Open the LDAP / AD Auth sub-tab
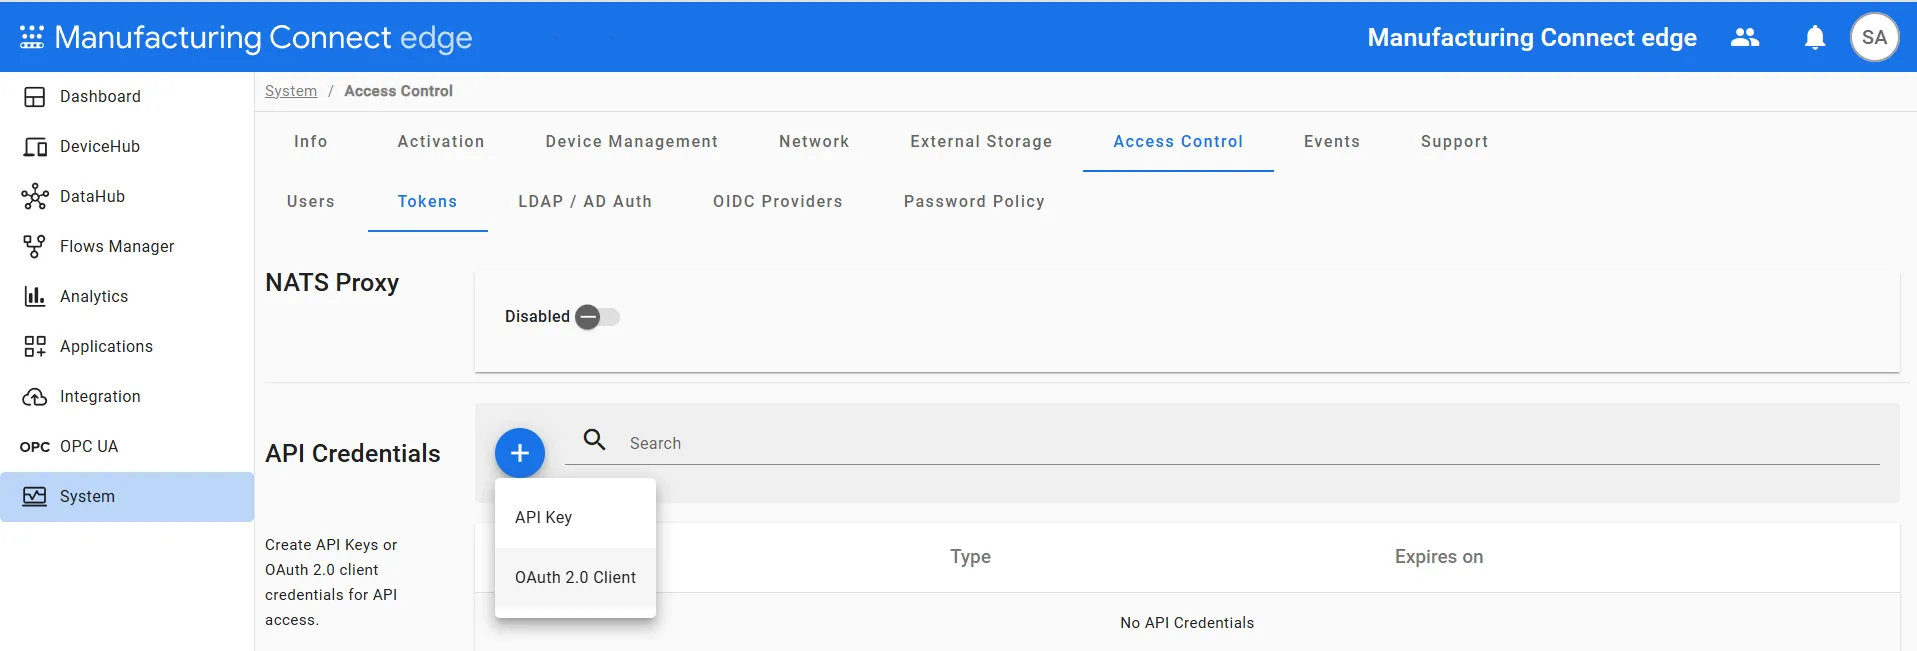Viewport: 1917px width, 651px height. tap(585, 202)
